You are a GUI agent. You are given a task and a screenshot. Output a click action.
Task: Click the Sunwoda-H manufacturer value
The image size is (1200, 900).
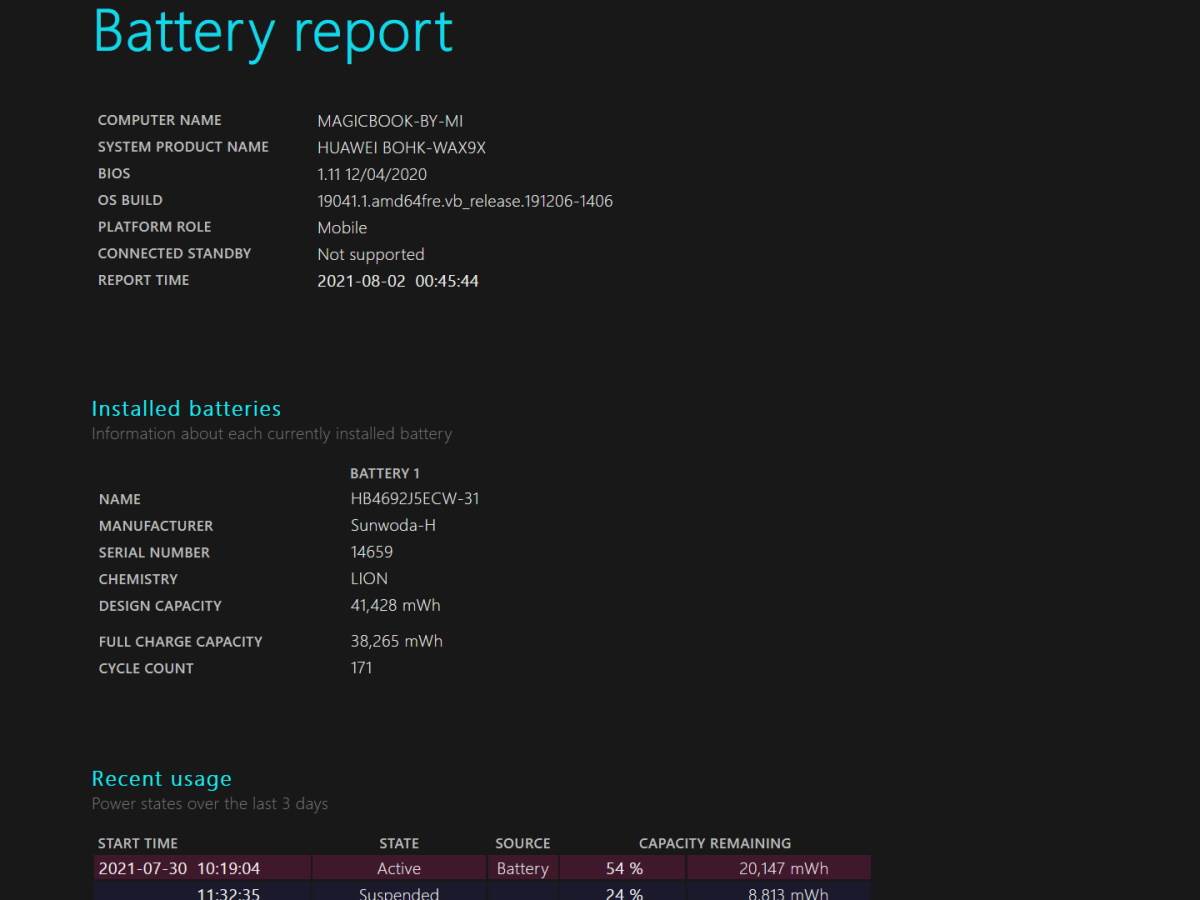(392, 525)
